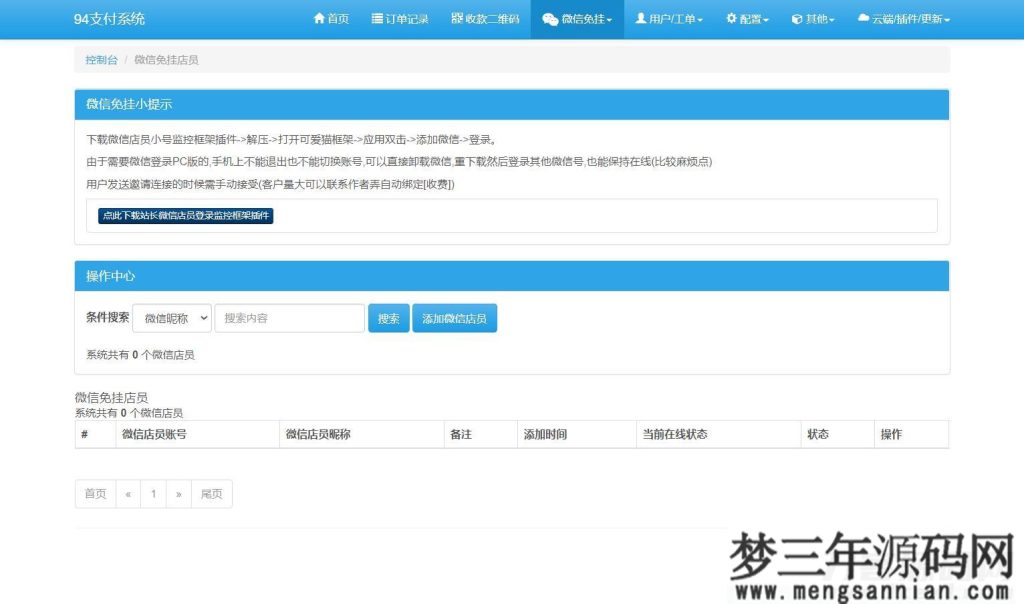
Task: Download the WeChat monitoring framework plugin
Action: (x=184, y=215)
